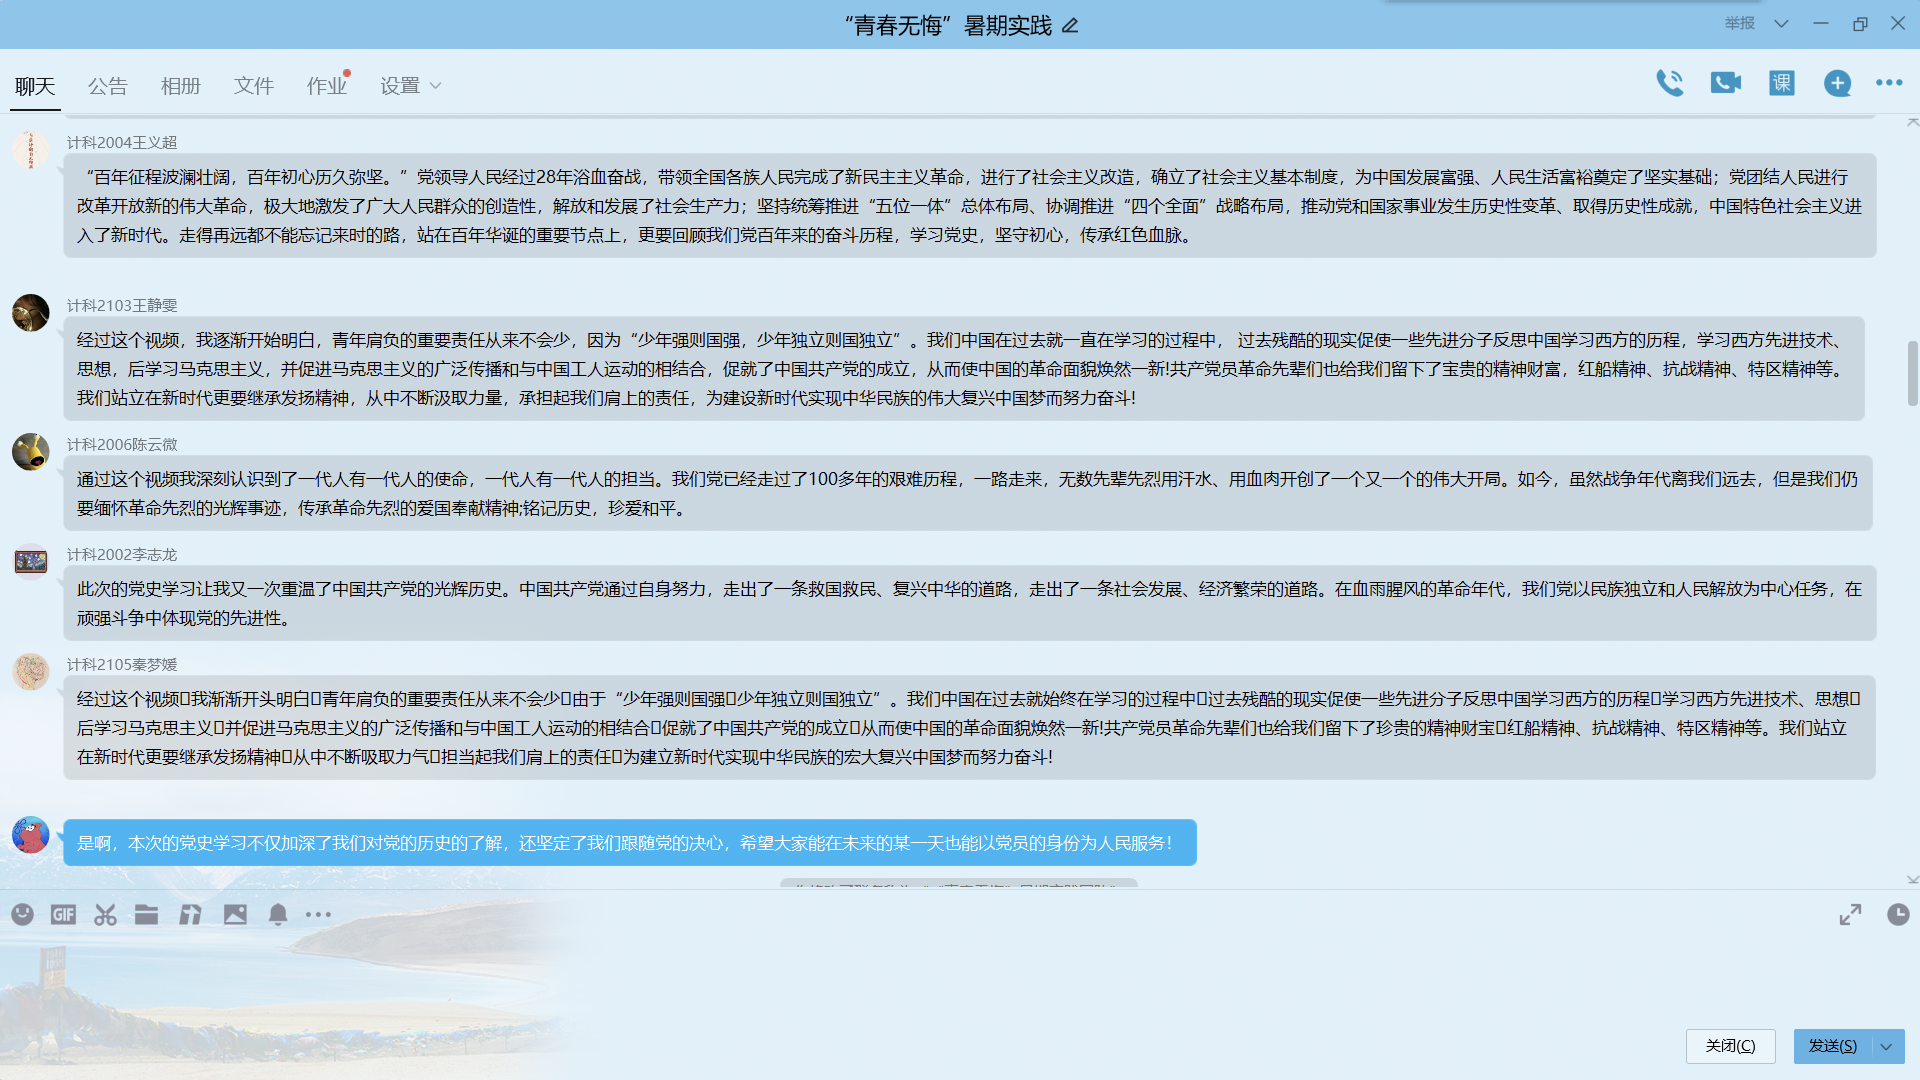1920x1080 pixels.
Task: Open the class (课) feature icon
Action: (1781, 83)
